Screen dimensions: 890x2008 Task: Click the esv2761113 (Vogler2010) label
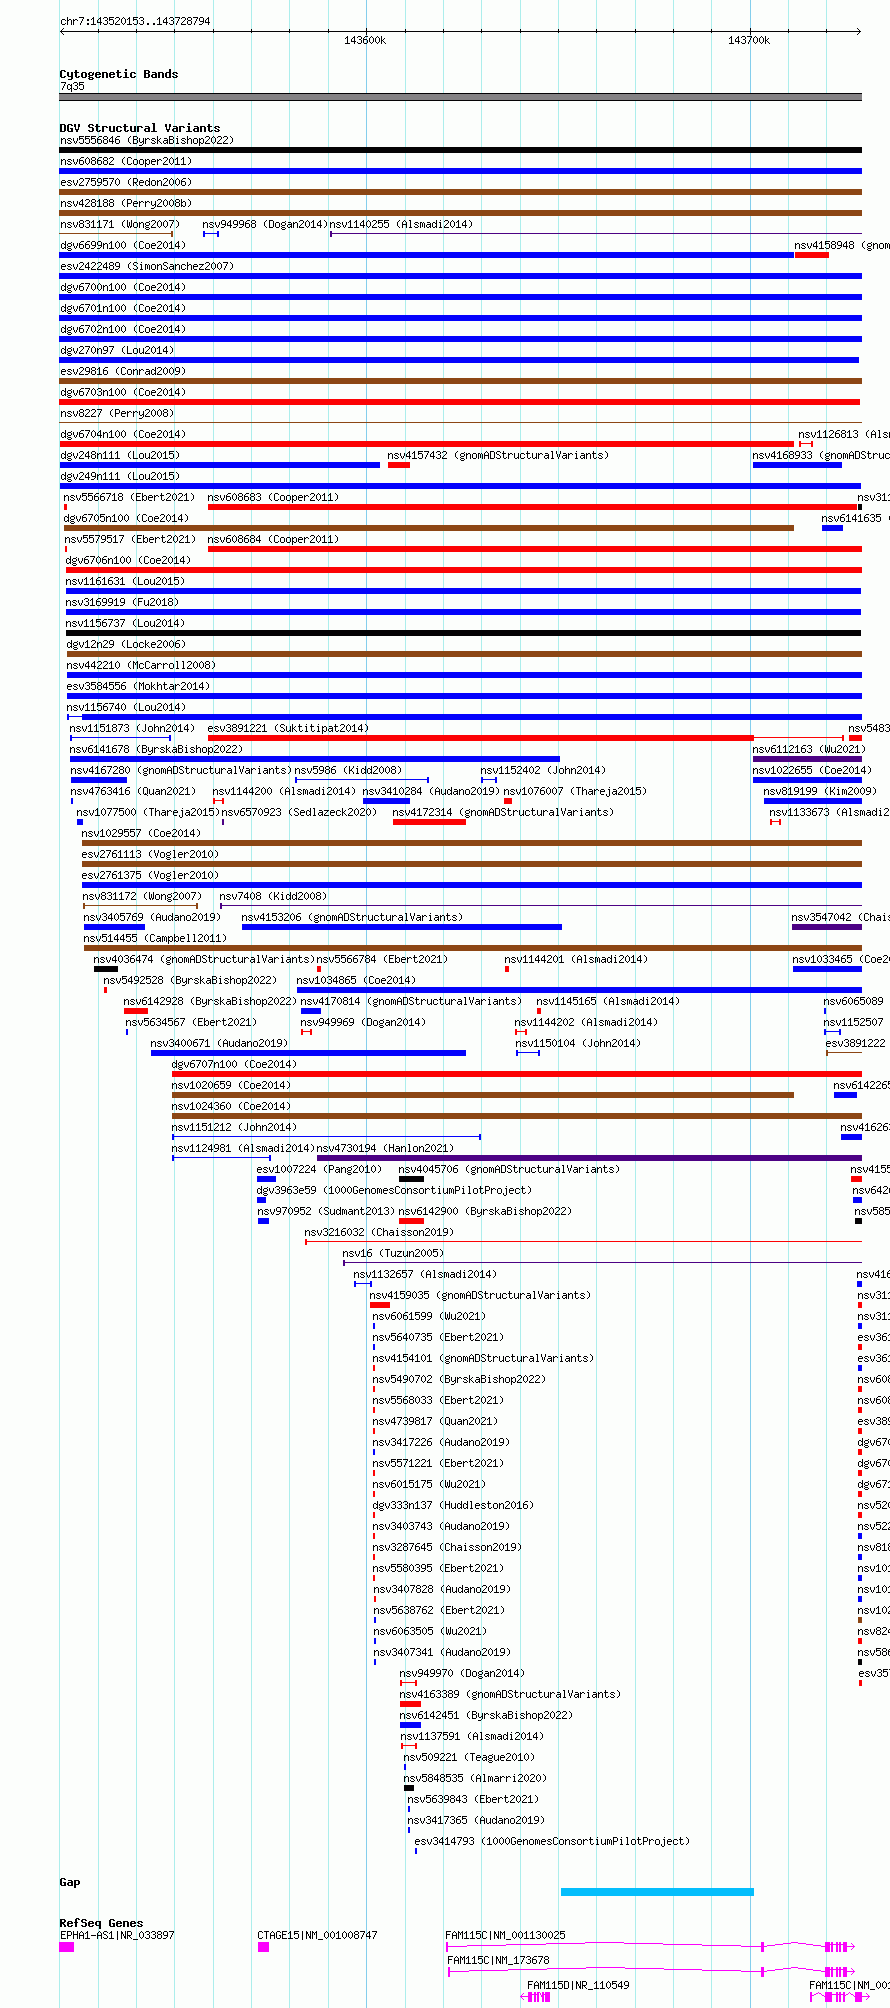pos(150,854)
